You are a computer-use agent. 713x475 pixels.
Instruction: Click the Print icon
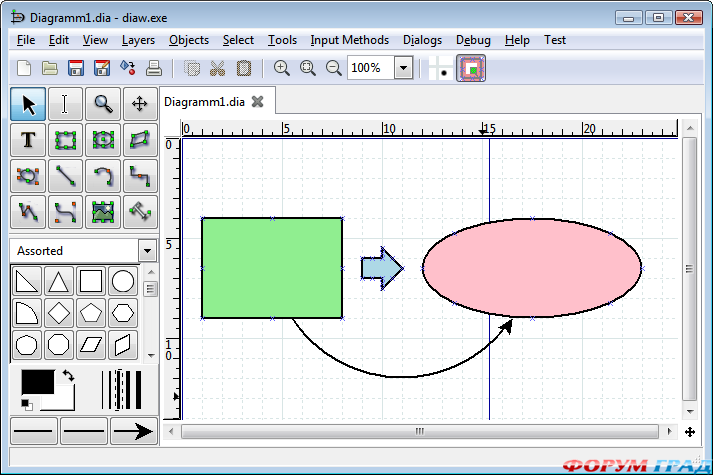pyautogui.click(x=154, y=68)
